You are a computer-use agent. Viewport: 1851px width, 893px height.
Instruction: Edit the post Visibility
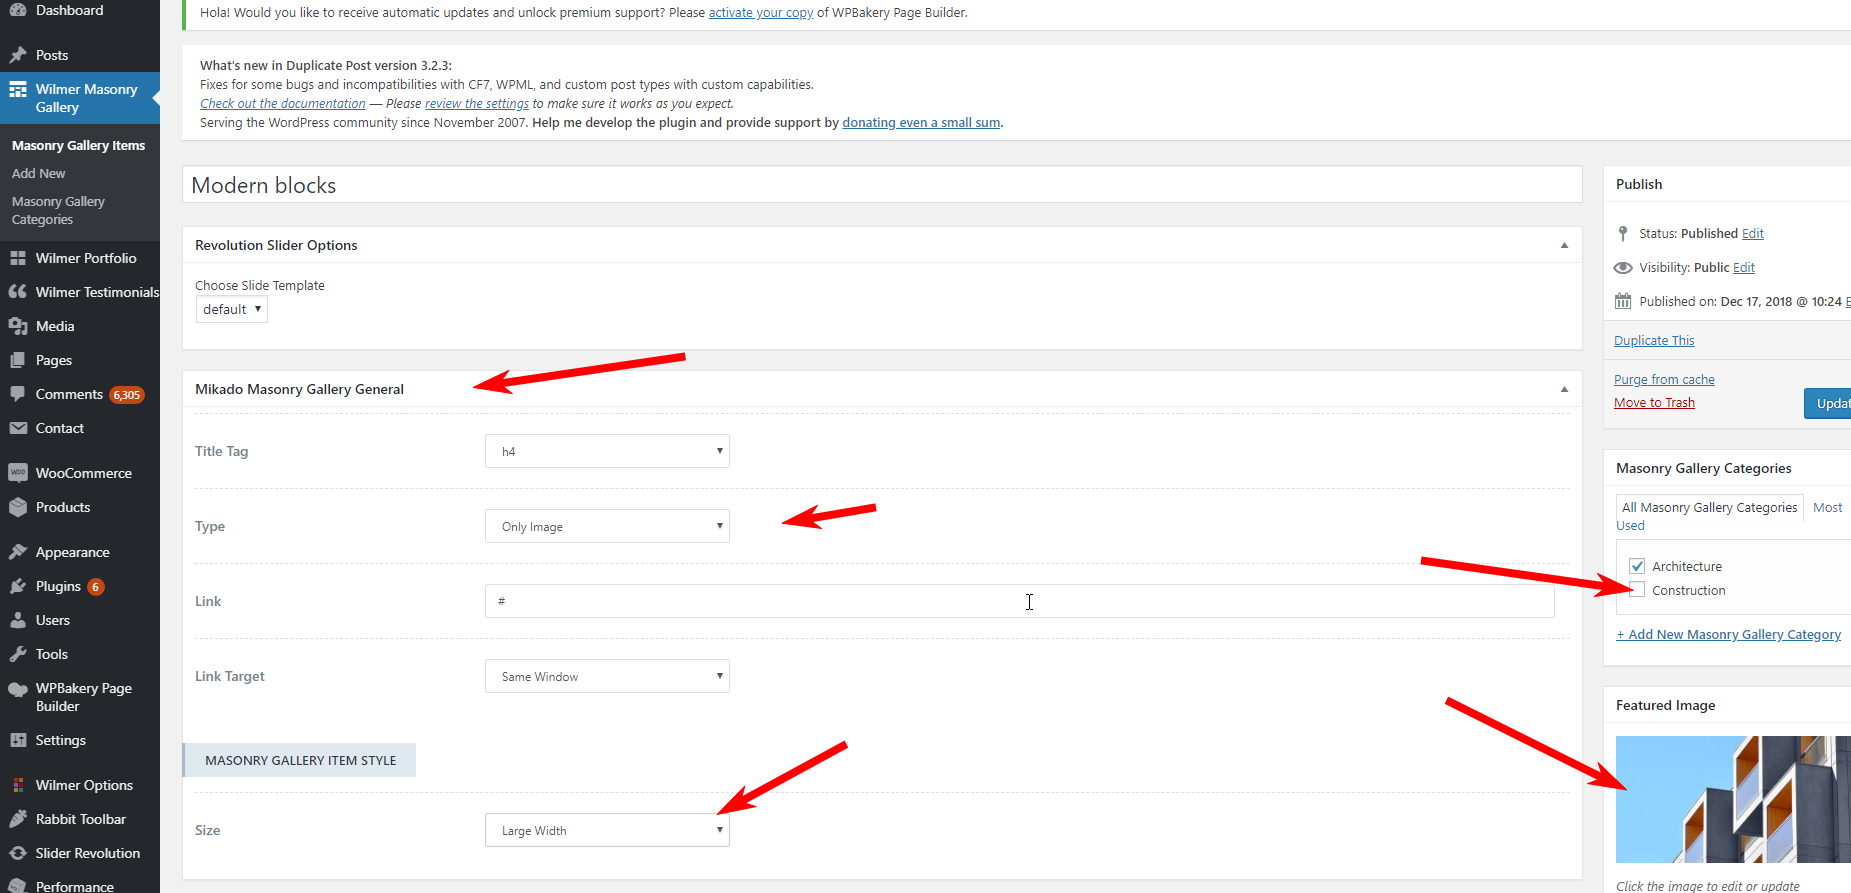click(1744, 267)
